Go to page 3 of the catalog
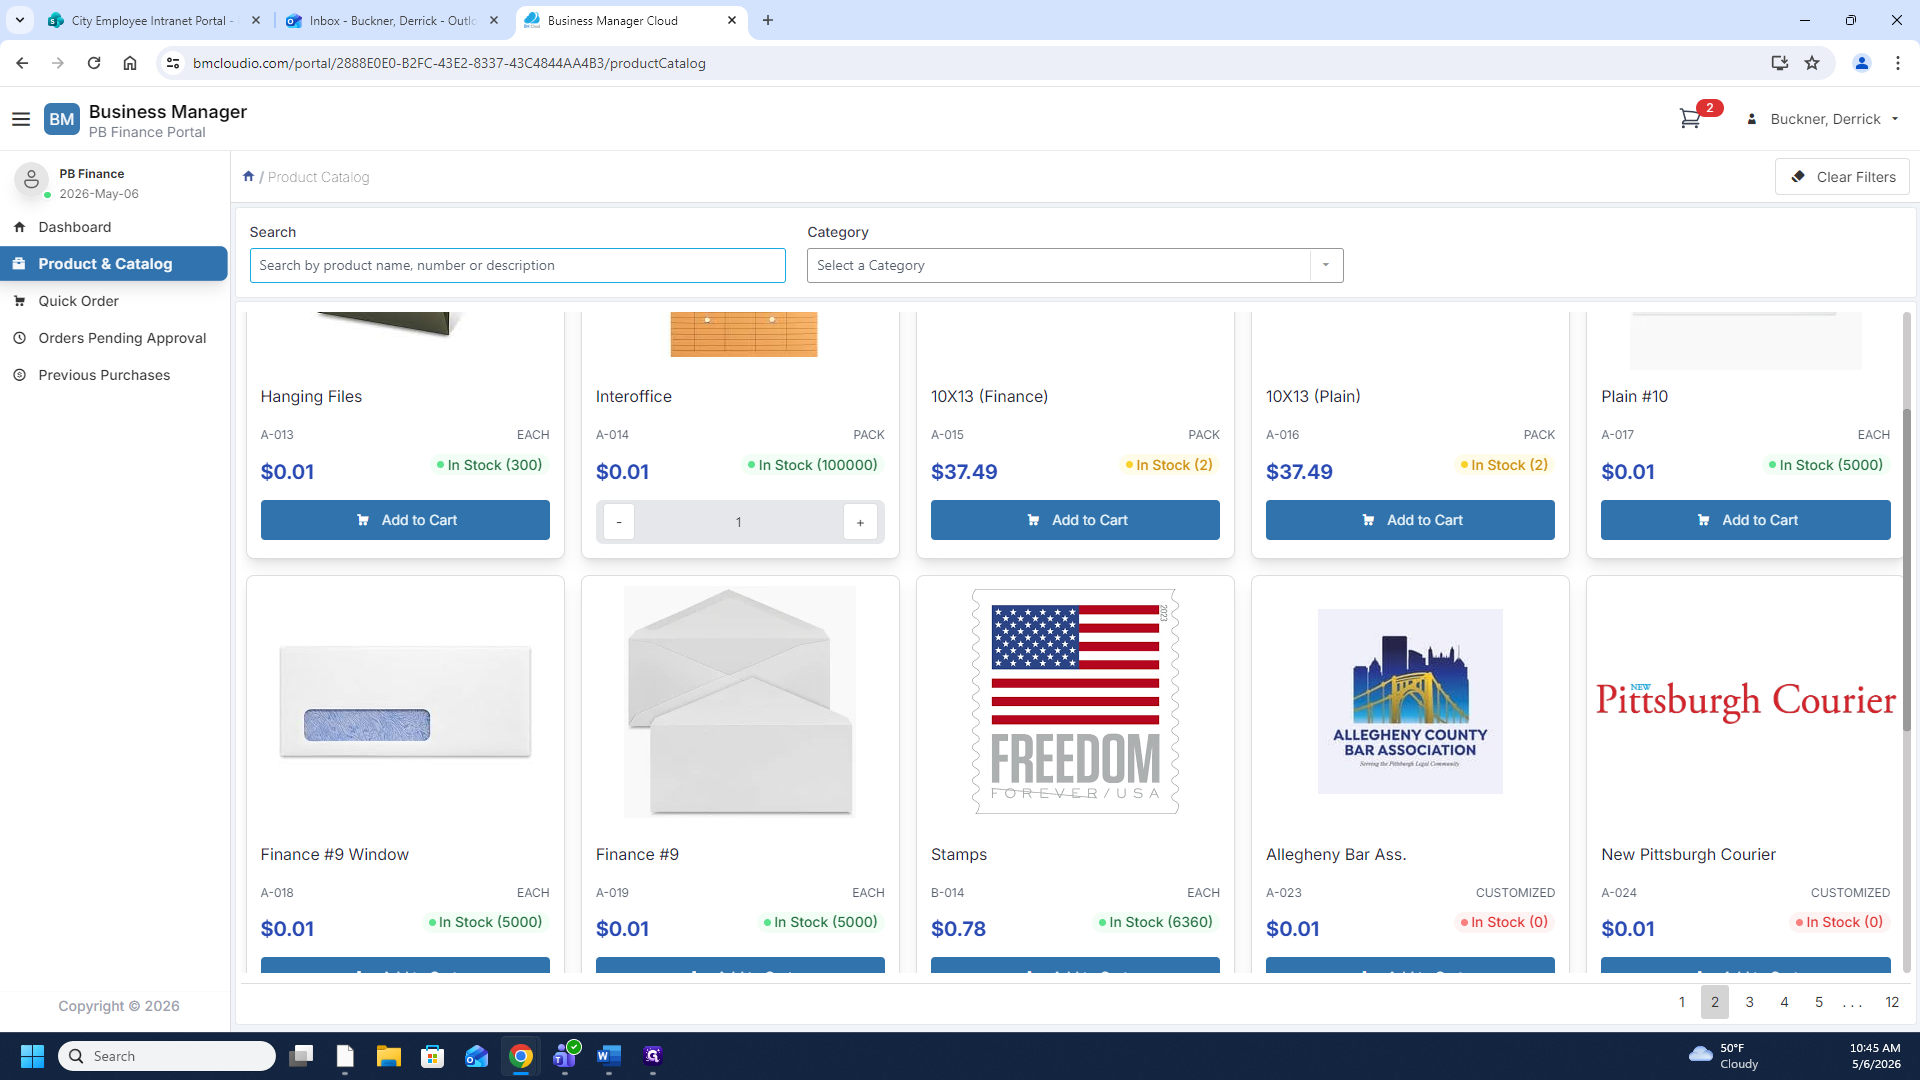This screenshot has width=1920, height=1080. (1749, 1002)
